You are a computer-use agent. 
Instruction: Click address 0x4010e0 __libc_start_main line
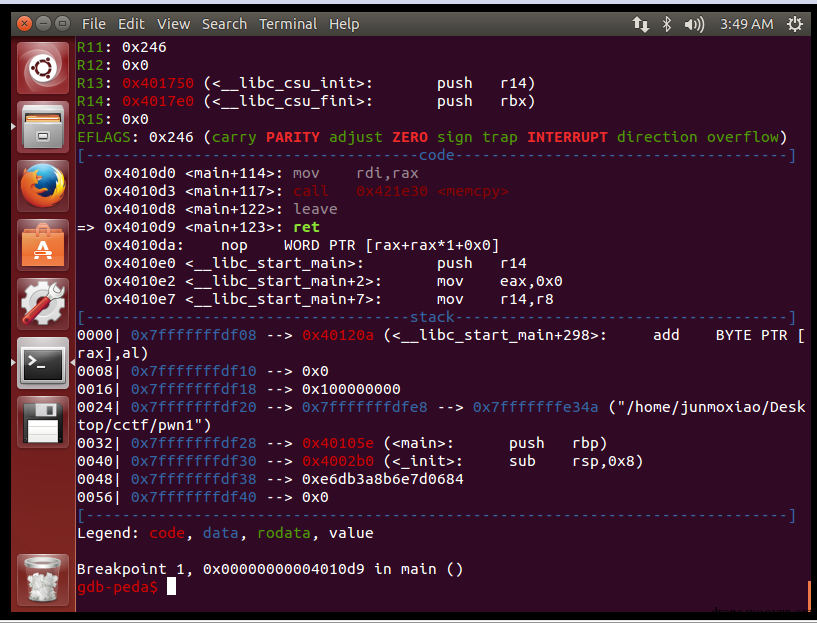(x=315, y=263)
